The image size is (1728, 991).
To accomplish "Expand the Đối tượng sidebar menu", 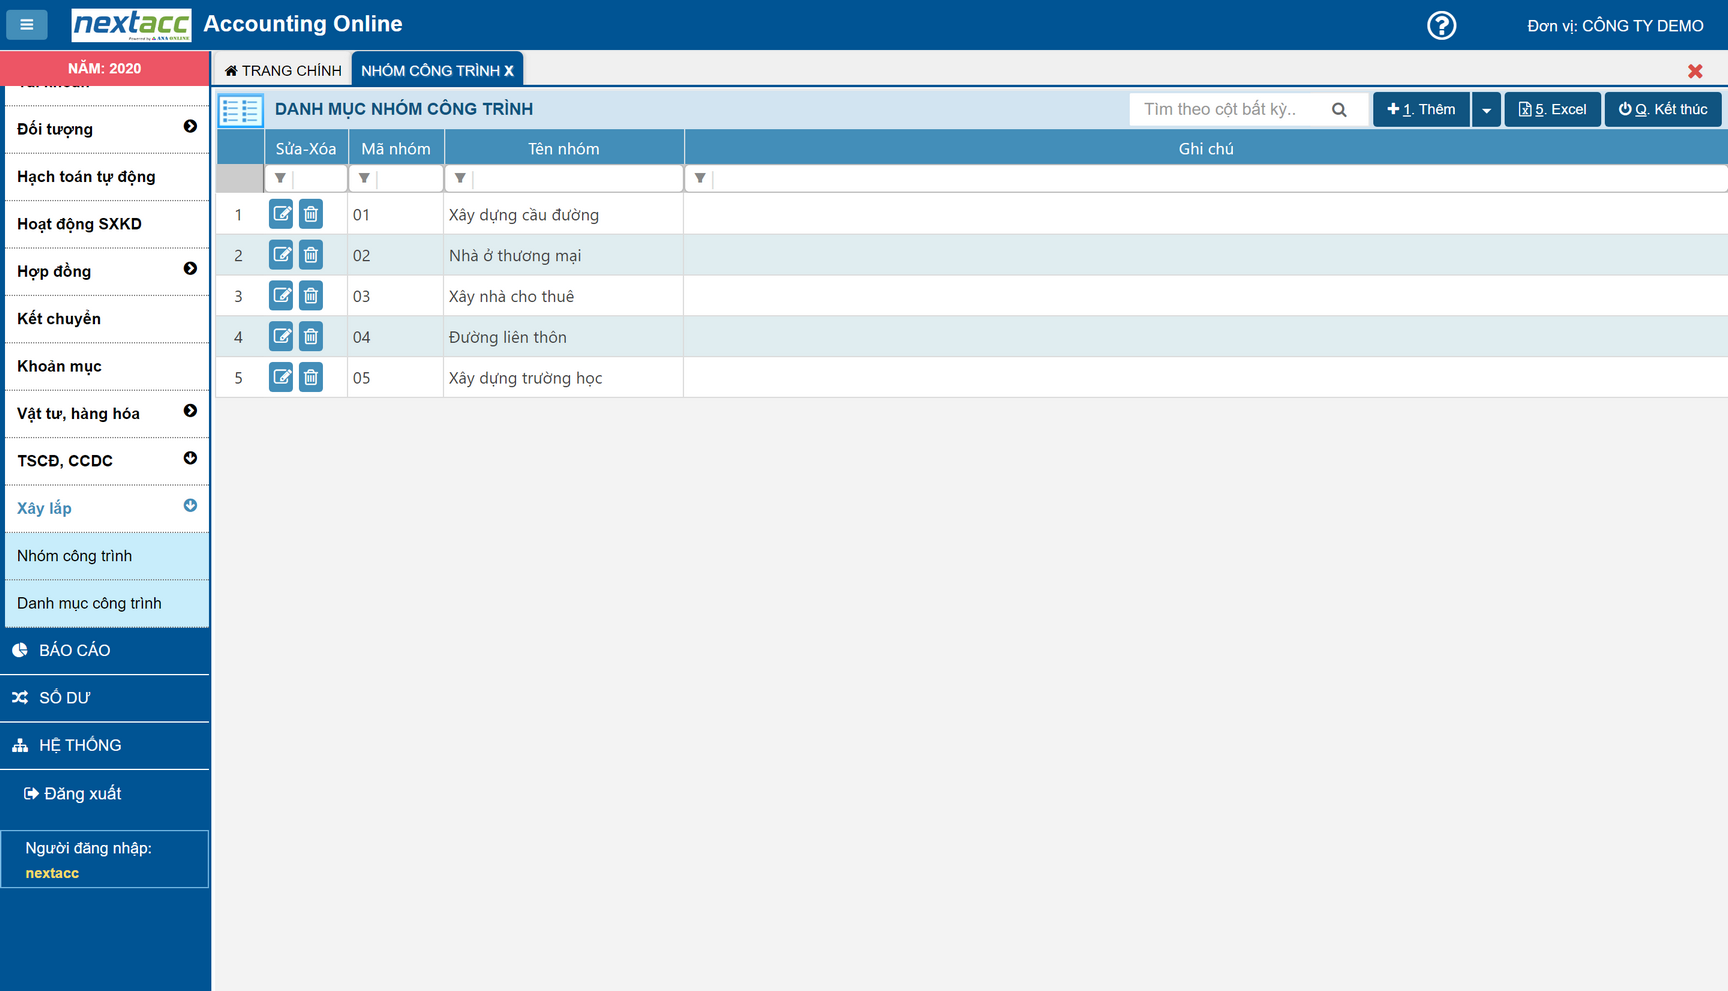I will 190,127.
